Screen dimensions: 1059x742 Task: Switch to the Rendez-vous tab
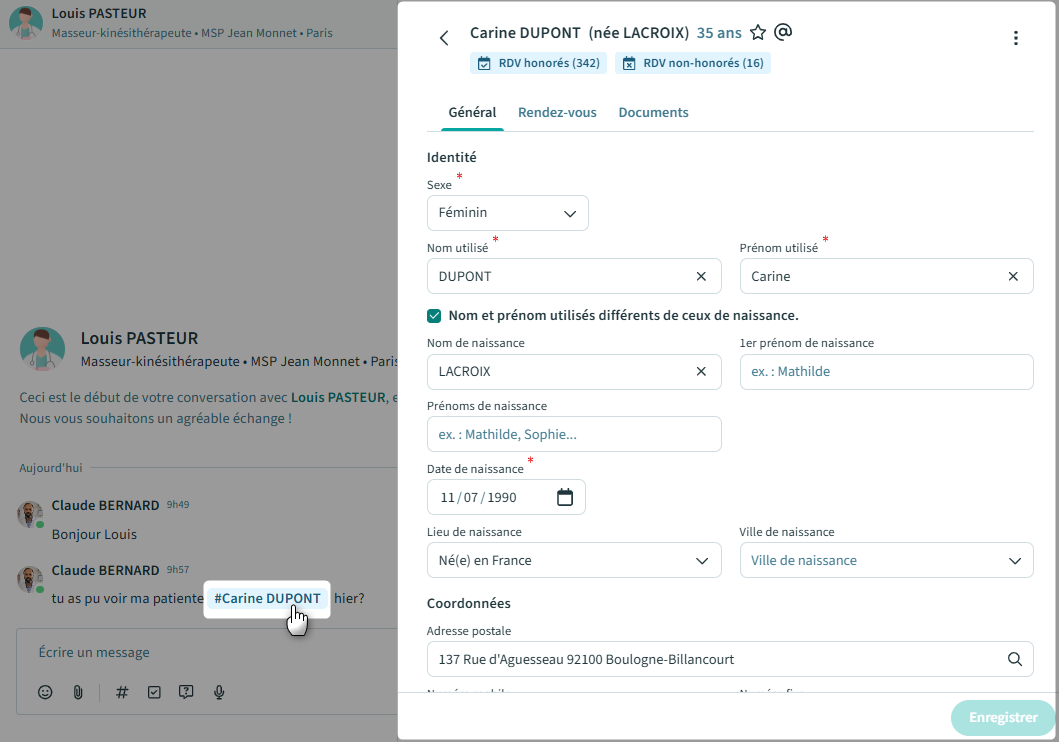click(x=557, y=113)
